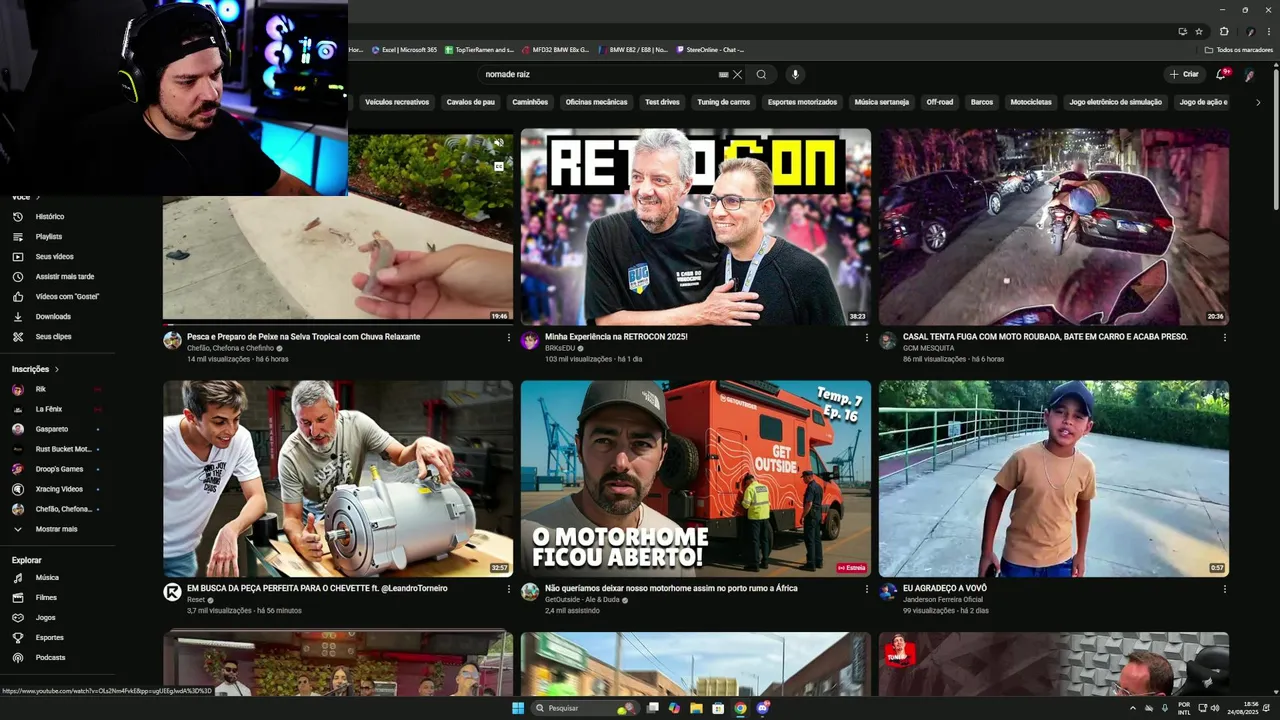This screenshot has height=720, width=1280.
Task: Go to Podcasts in Explorar
Action: click(50, 657)
